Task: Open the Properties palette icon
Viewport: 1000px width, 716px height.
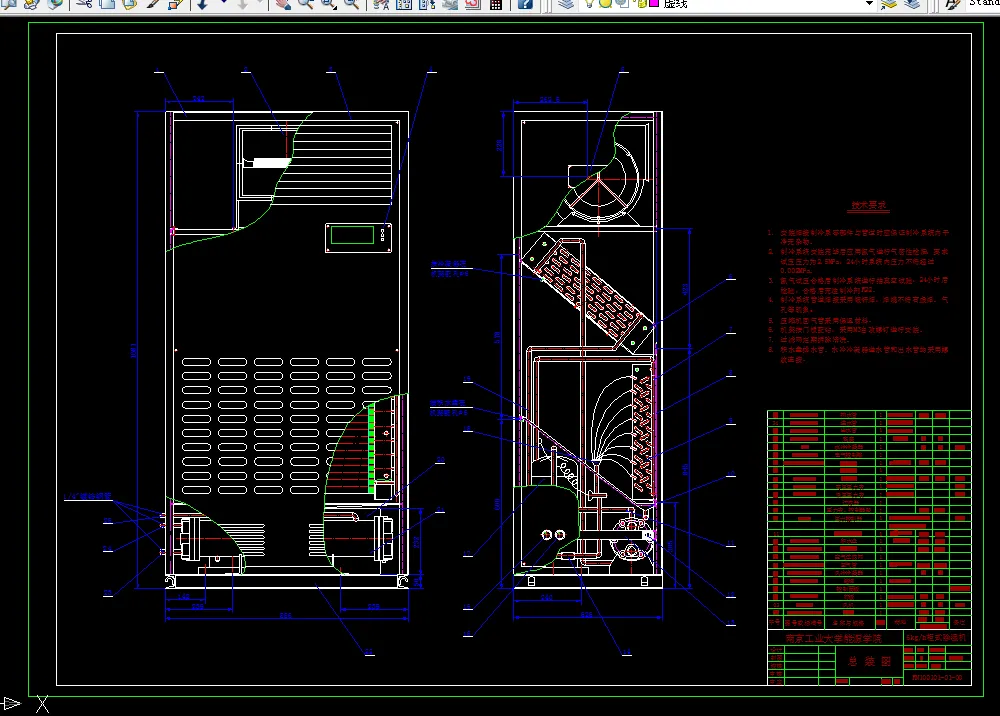Action: coord(381,3)
